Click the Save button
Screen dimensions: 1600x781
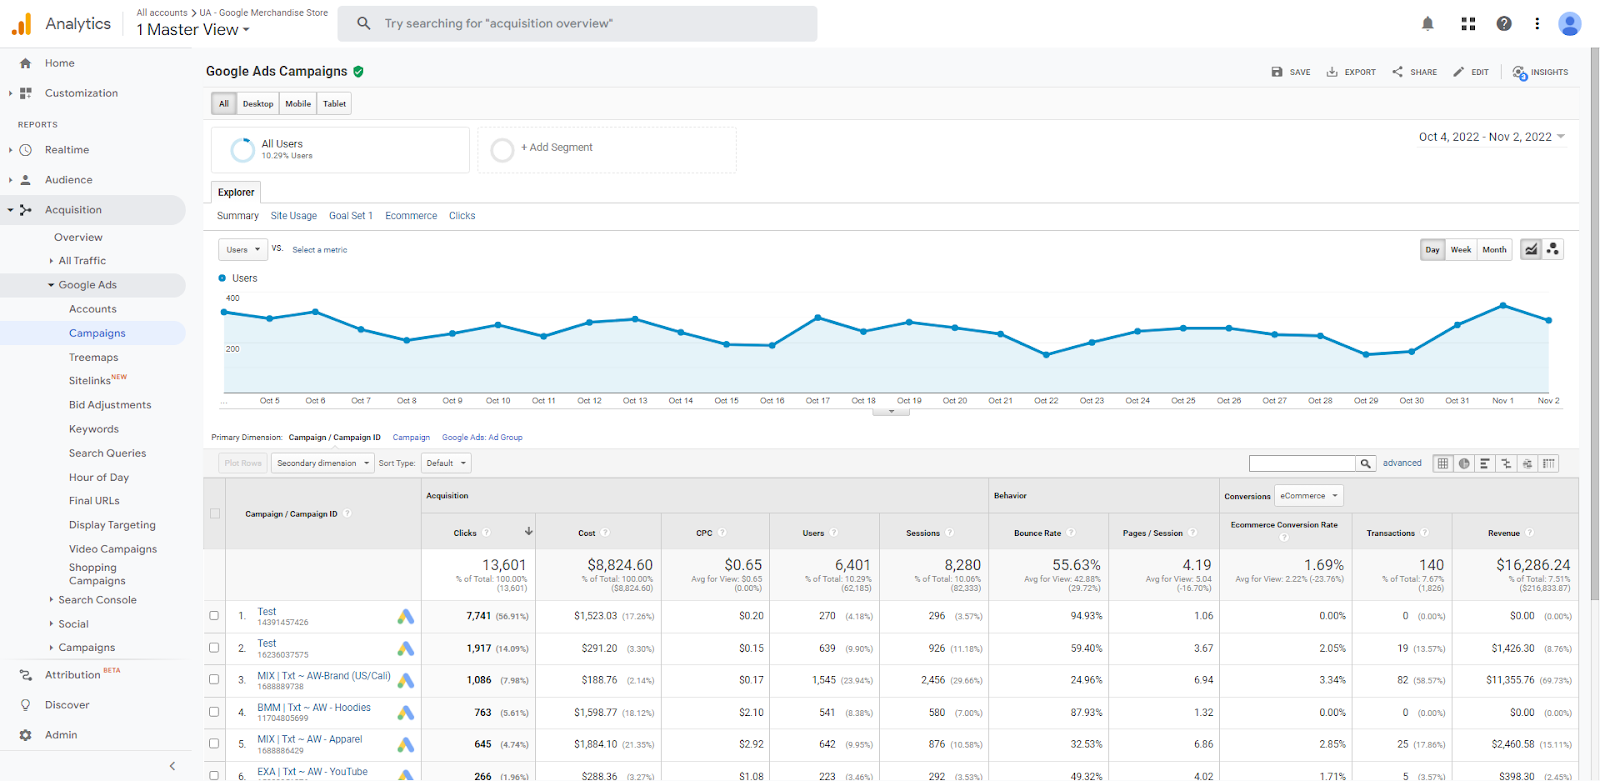[x=1291, y=72]
